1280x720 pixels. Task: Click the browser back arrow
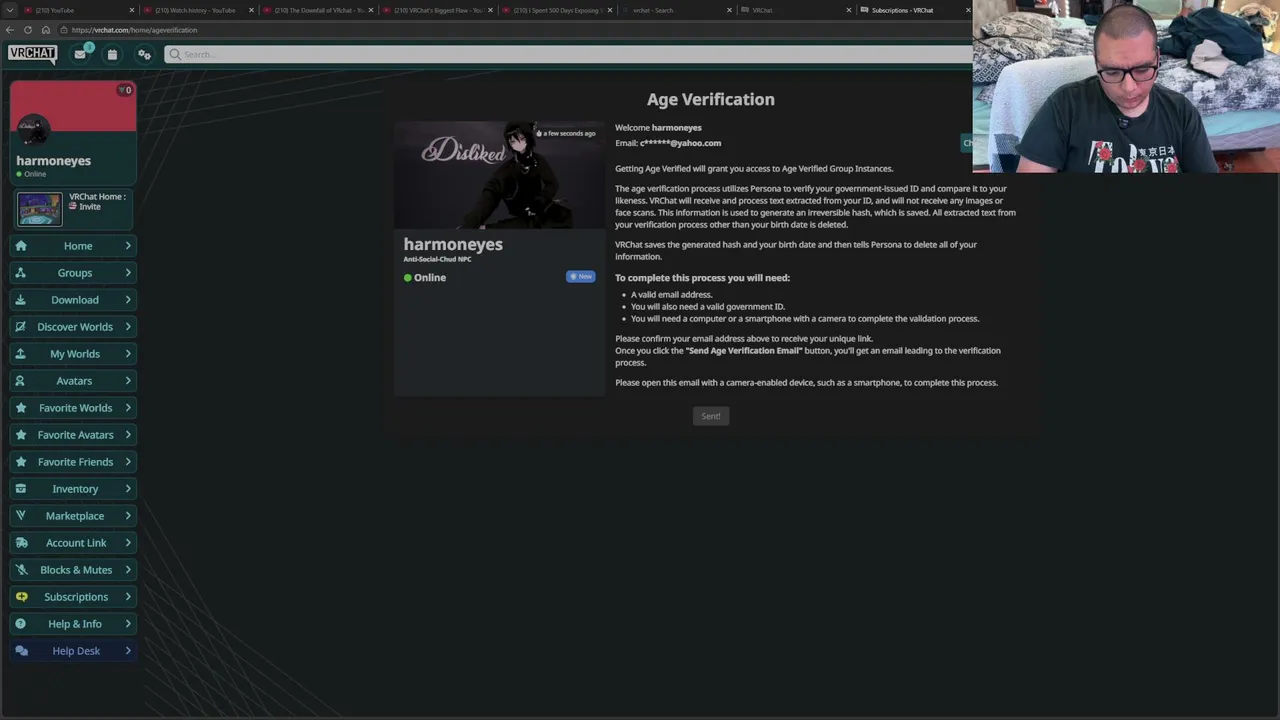10,30
